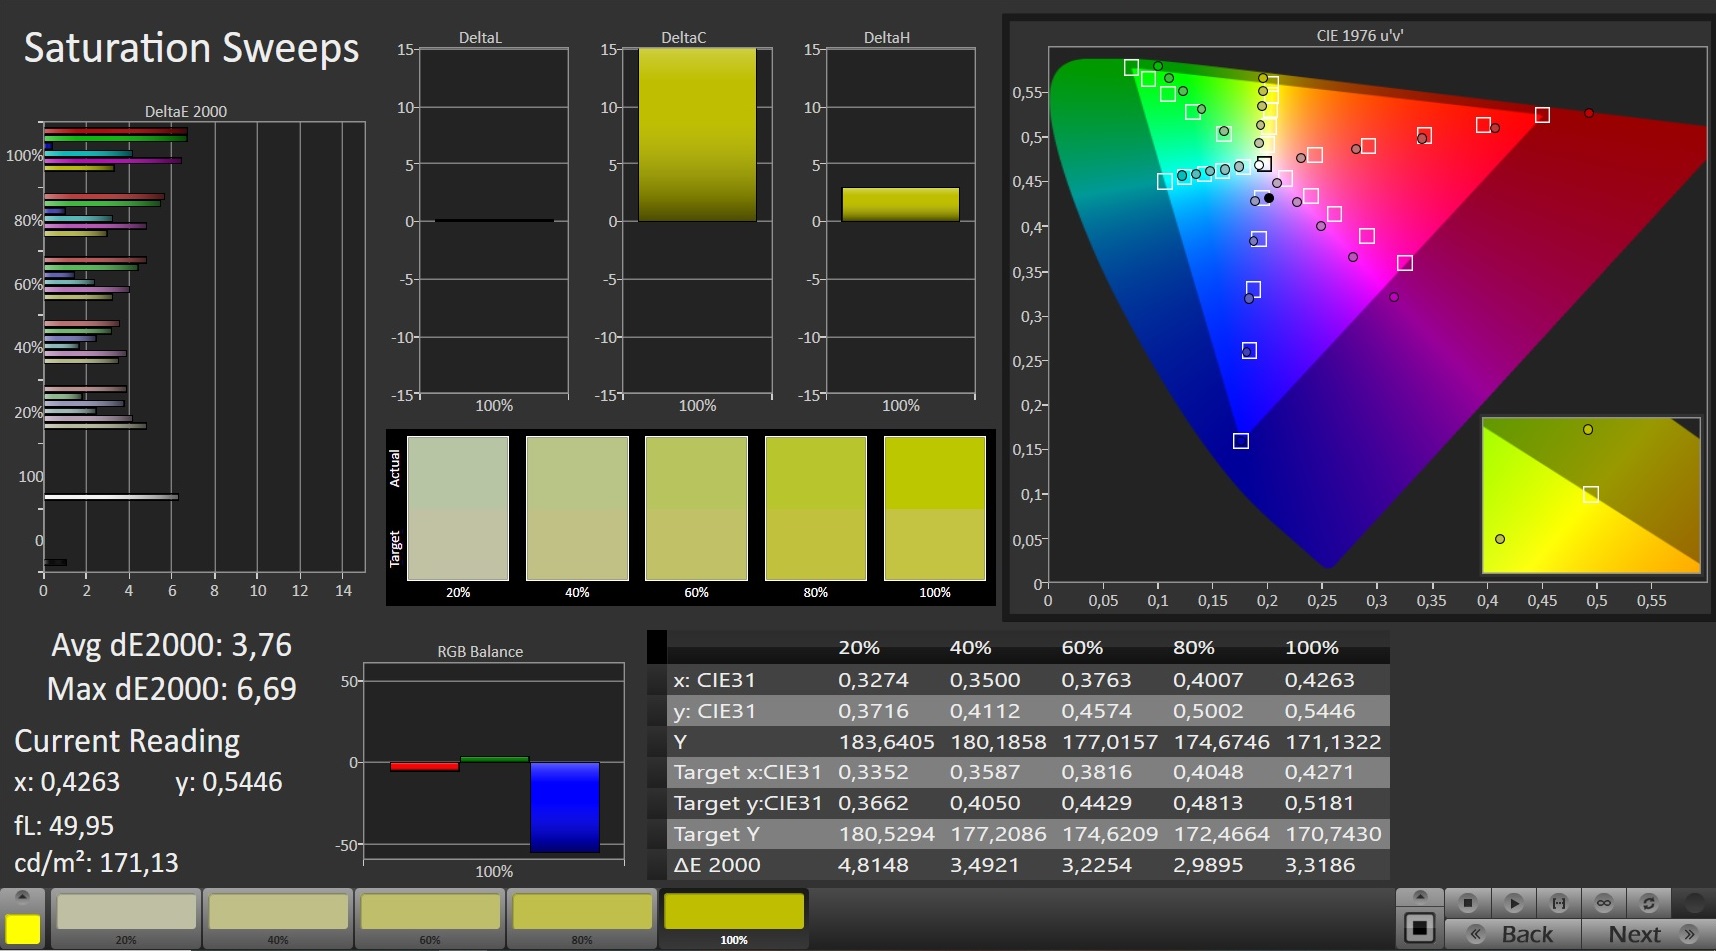Click the 100% column header in the data table
The height and width of the screenshot is (951, 1716).
coord(1311,648)
